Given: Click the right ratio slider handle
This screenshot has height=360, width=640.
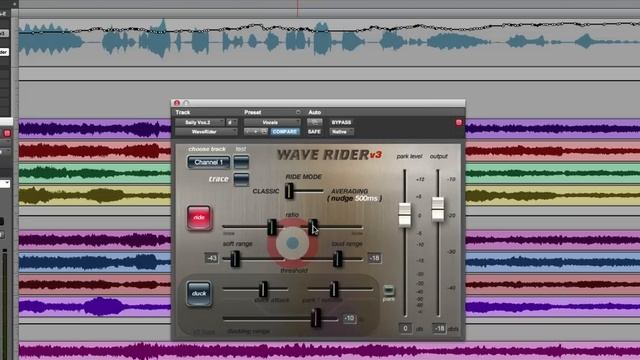Looking at the screenshot, I should (313, 227).
